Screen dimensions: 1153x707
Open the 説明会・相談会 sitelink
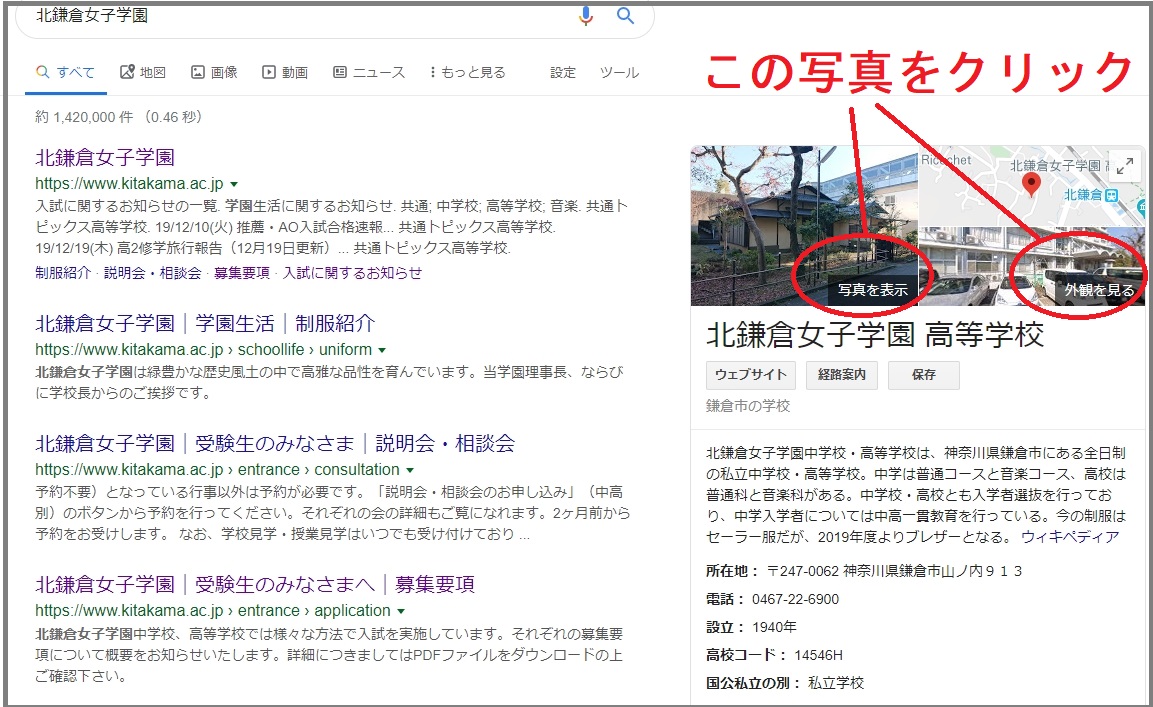152,273
